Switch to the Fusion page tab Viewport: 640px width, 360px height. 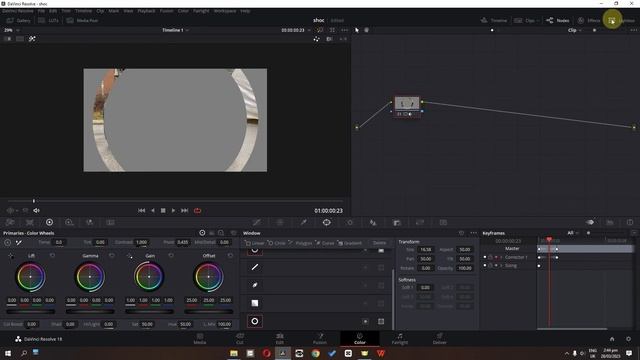[320, 338]
